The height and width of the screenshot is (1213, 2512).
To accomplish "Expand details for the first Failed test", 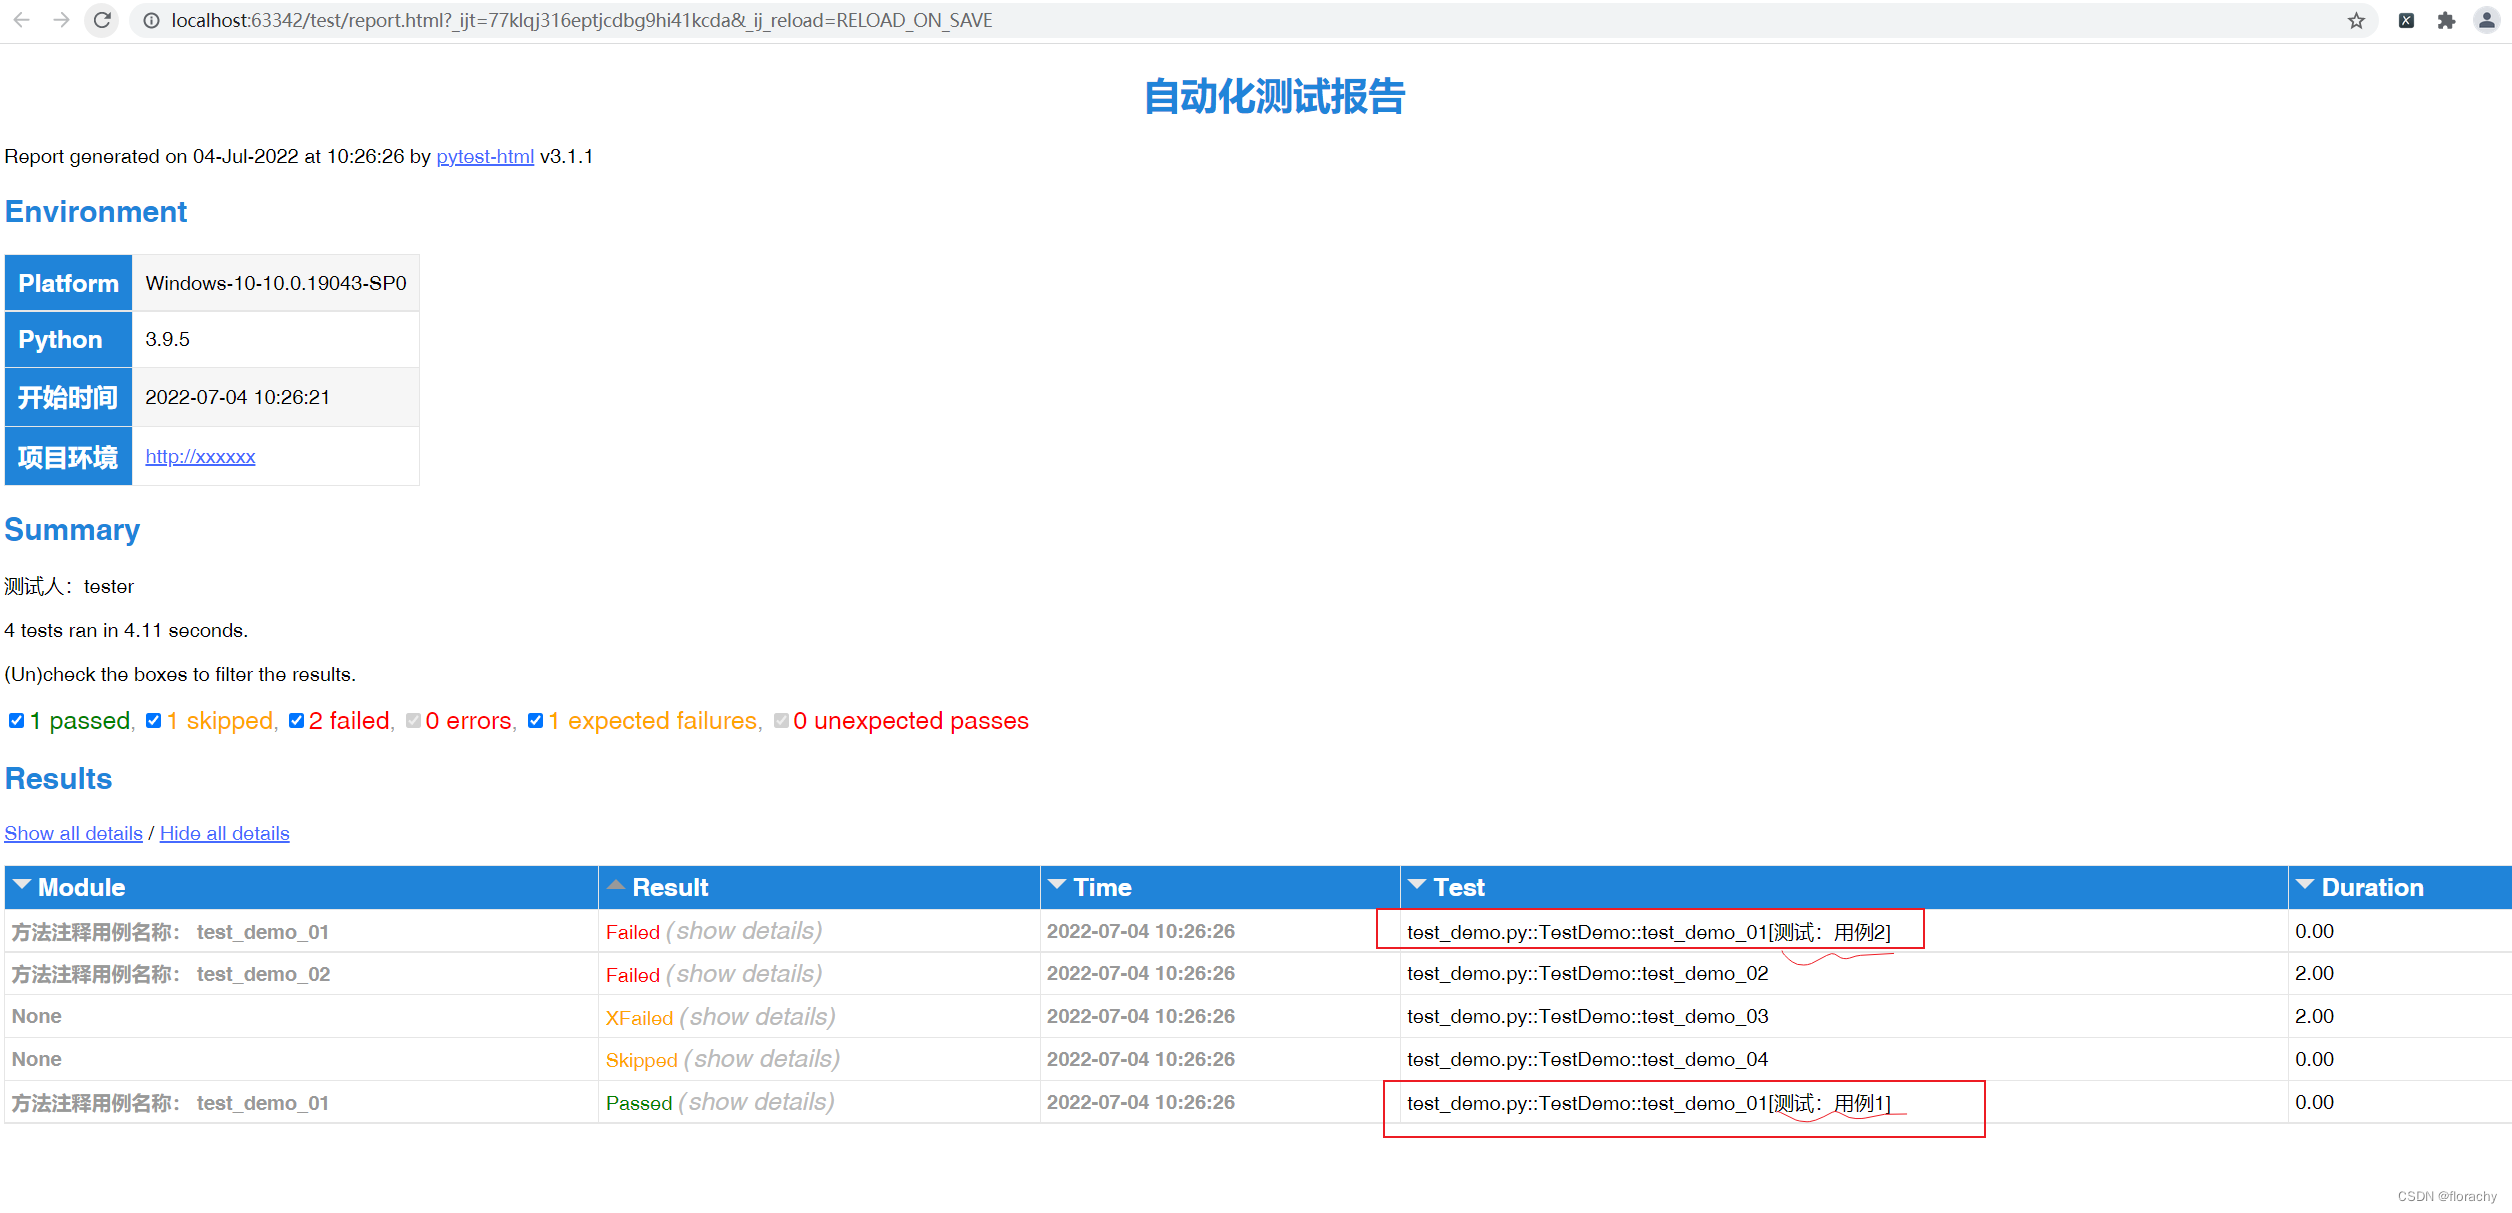I will tap(744, 931).
